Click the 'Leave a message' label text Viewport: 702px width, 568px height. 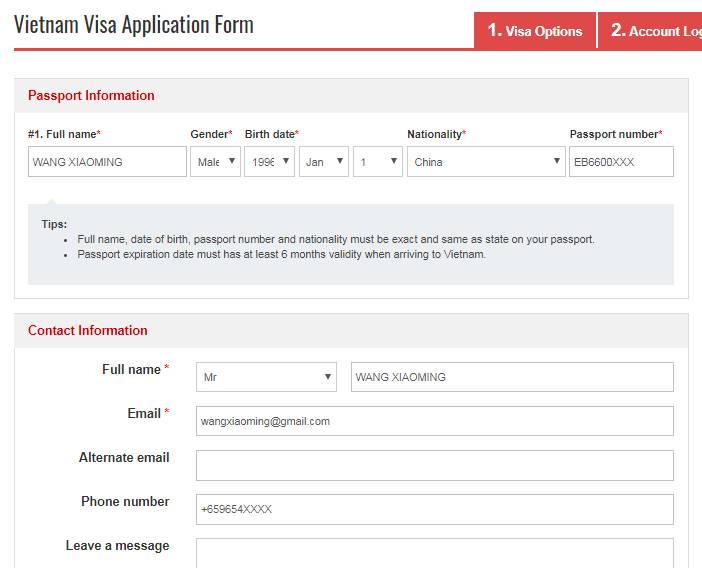117,546
